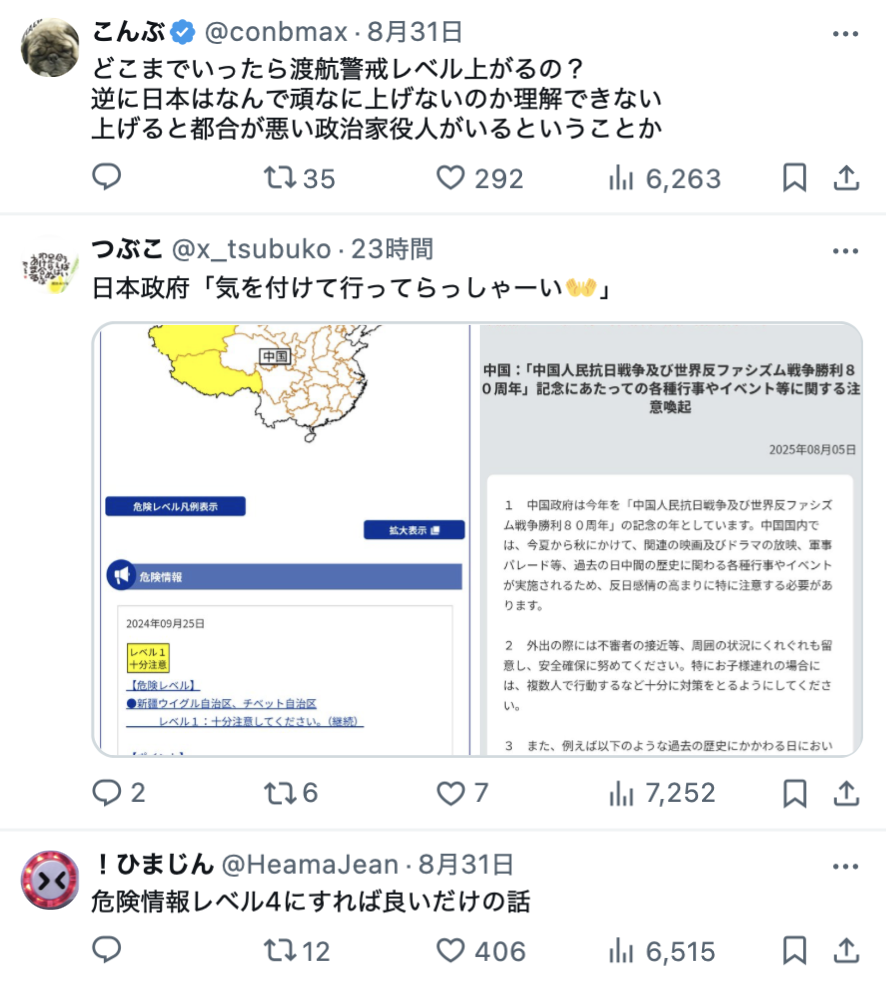Open more options on @HeamaJean post
The width and height of the screenshot is (886, 982).
click(845, 867)
